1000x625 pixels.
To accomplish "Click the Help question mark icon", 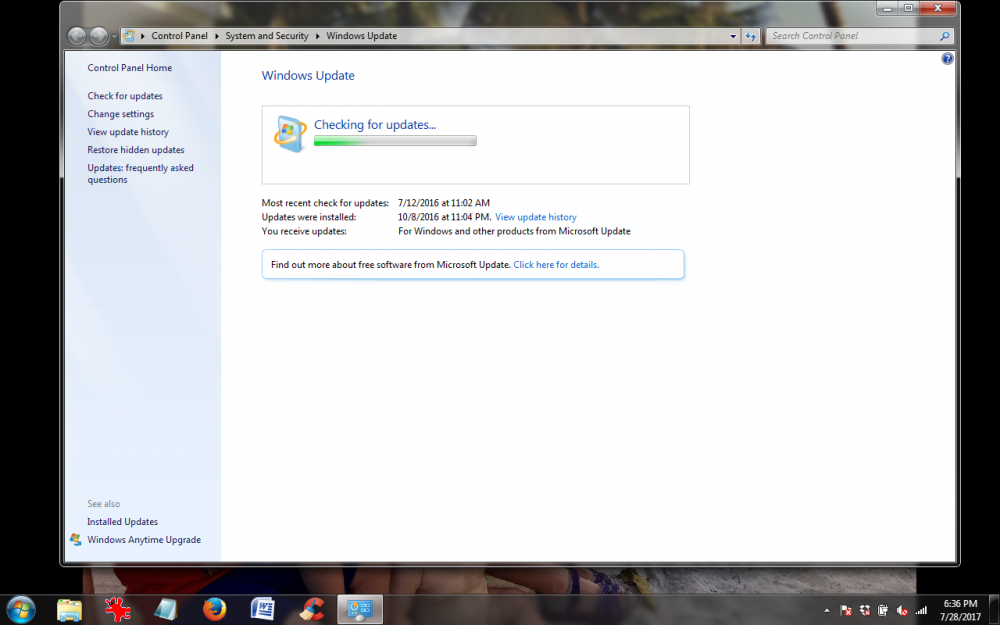I will (x=947, y=58).
